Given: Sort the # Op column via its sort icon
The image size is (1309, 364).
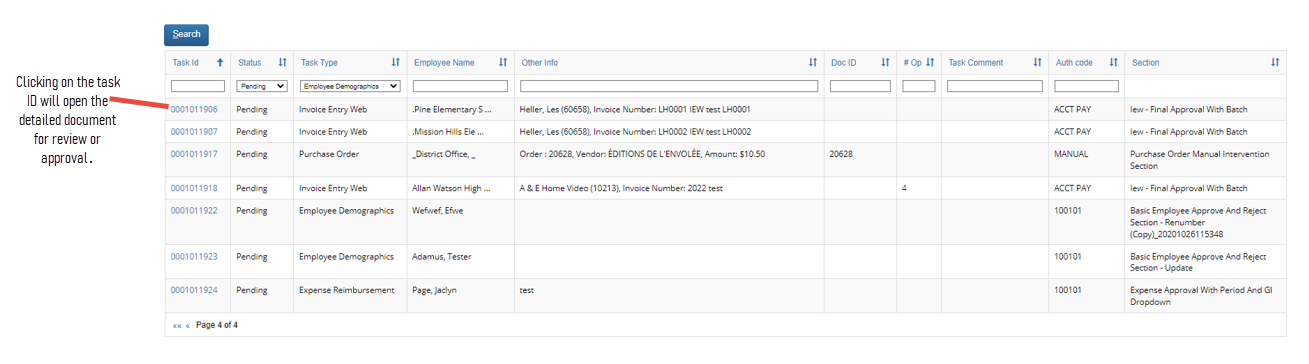Looking at the screenshot, I should [x=930, y=62].
